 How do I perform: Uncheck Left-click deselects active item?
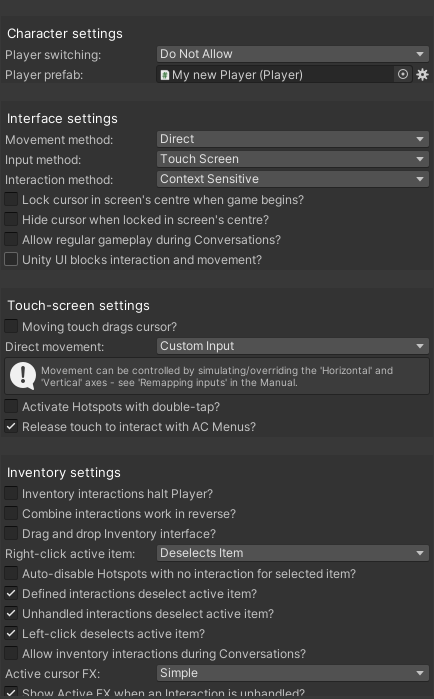11,633
